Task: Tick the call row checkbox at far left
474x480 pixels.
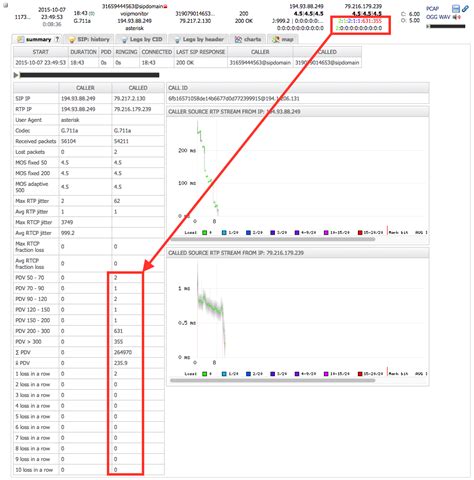Action: pyautogui.click(x=5, y=6)
